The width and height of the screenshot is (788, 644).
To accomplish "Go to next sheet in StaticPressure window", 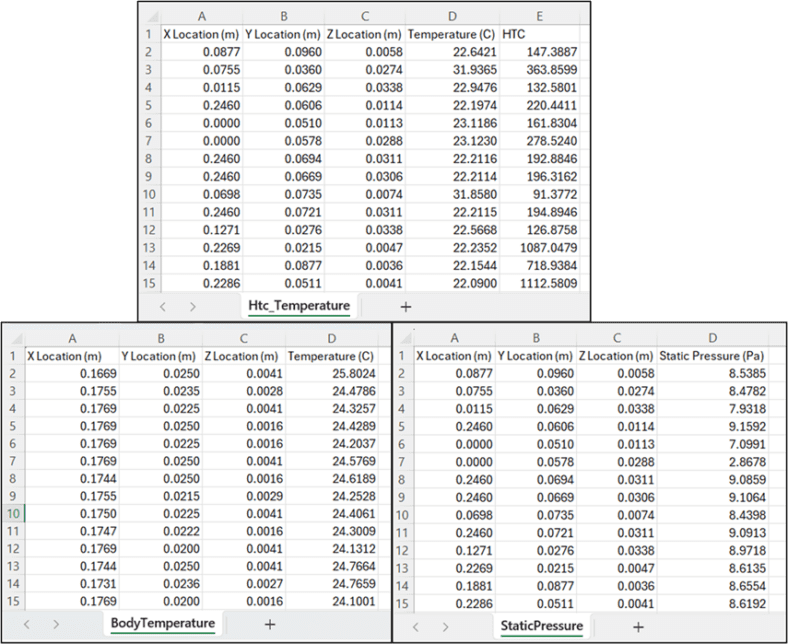I will (445, 626).
